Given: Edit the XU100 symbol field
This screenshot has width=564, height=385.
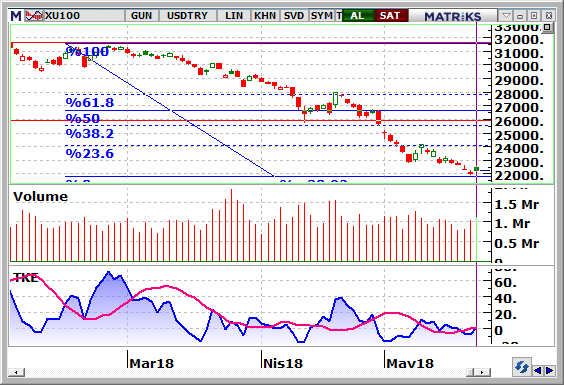Looking at the screenshot, I should (x=85, y=16).
